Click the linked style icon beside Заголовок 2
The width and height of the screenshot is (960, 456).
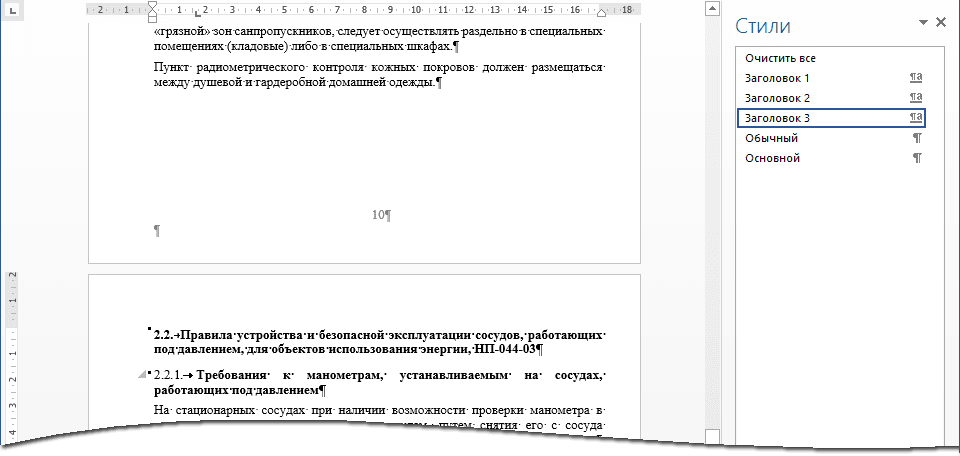click(915, 98)
